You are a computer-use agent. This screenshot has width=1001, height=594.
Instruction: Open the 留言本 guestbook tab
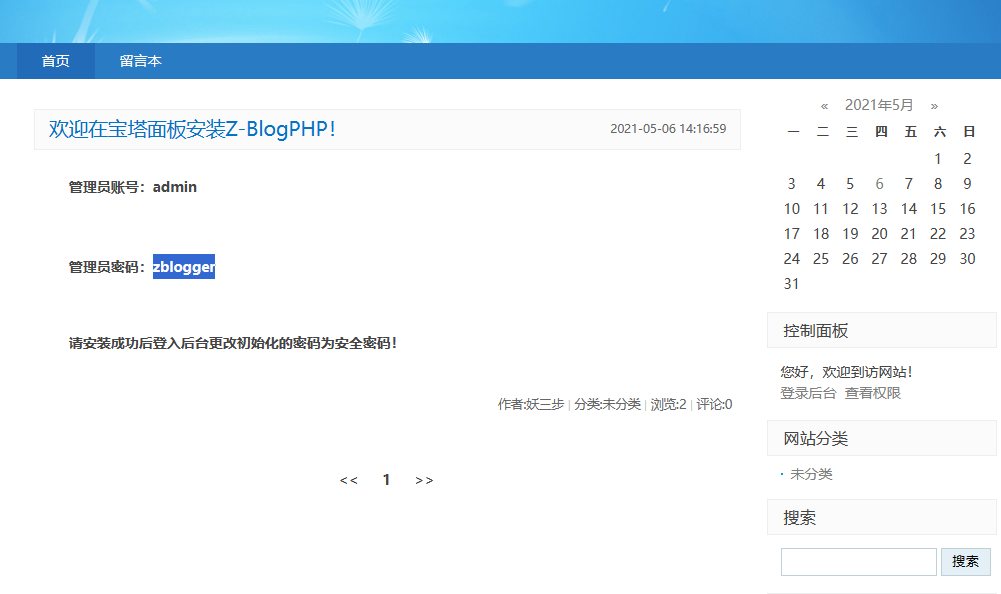click(140, 61)
